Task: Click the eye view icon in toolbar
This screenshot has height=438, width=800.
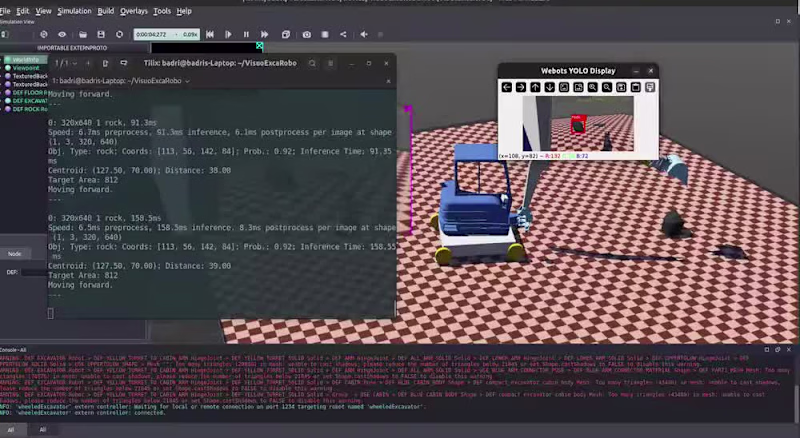Action: pyautogui.click(x=62, y=34)
